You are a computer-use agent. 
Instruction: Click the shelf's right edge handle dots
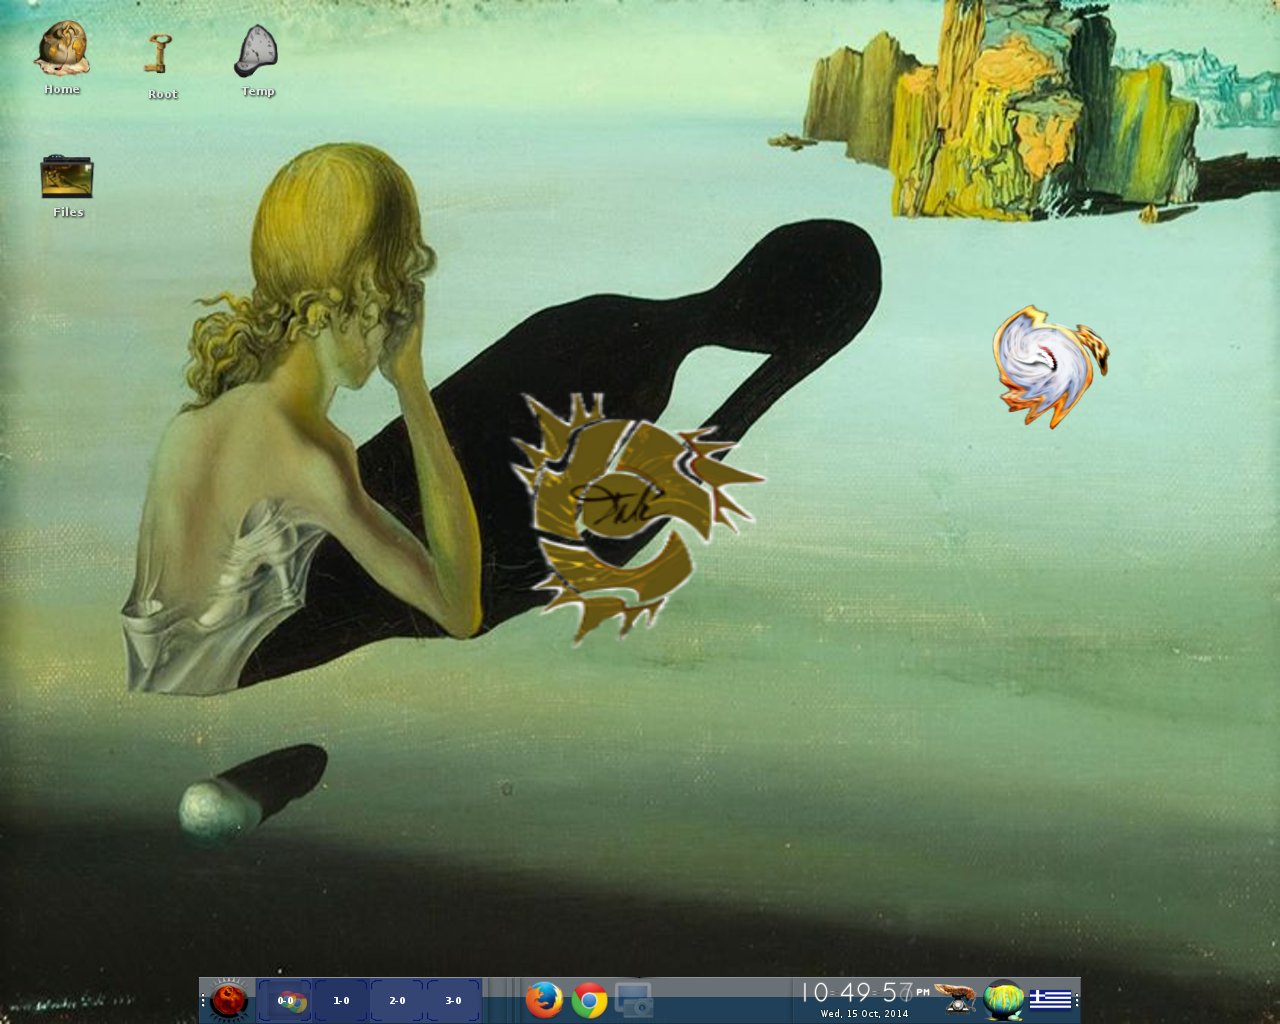1076,1000
